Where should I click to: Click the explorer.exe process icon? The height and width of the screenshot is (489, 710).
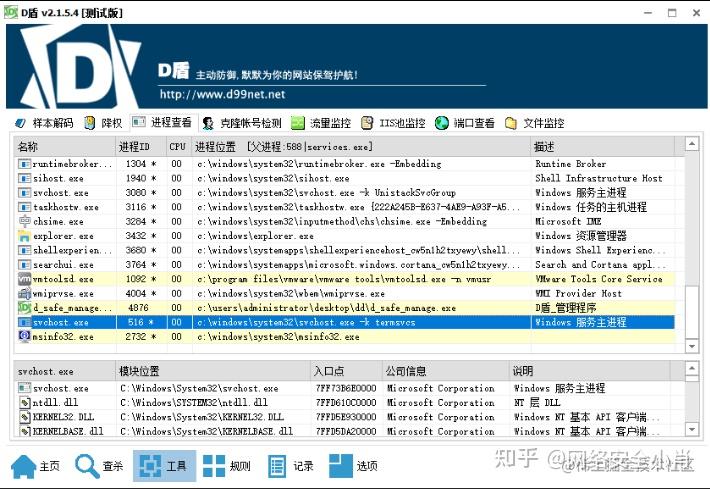point(24,236)
